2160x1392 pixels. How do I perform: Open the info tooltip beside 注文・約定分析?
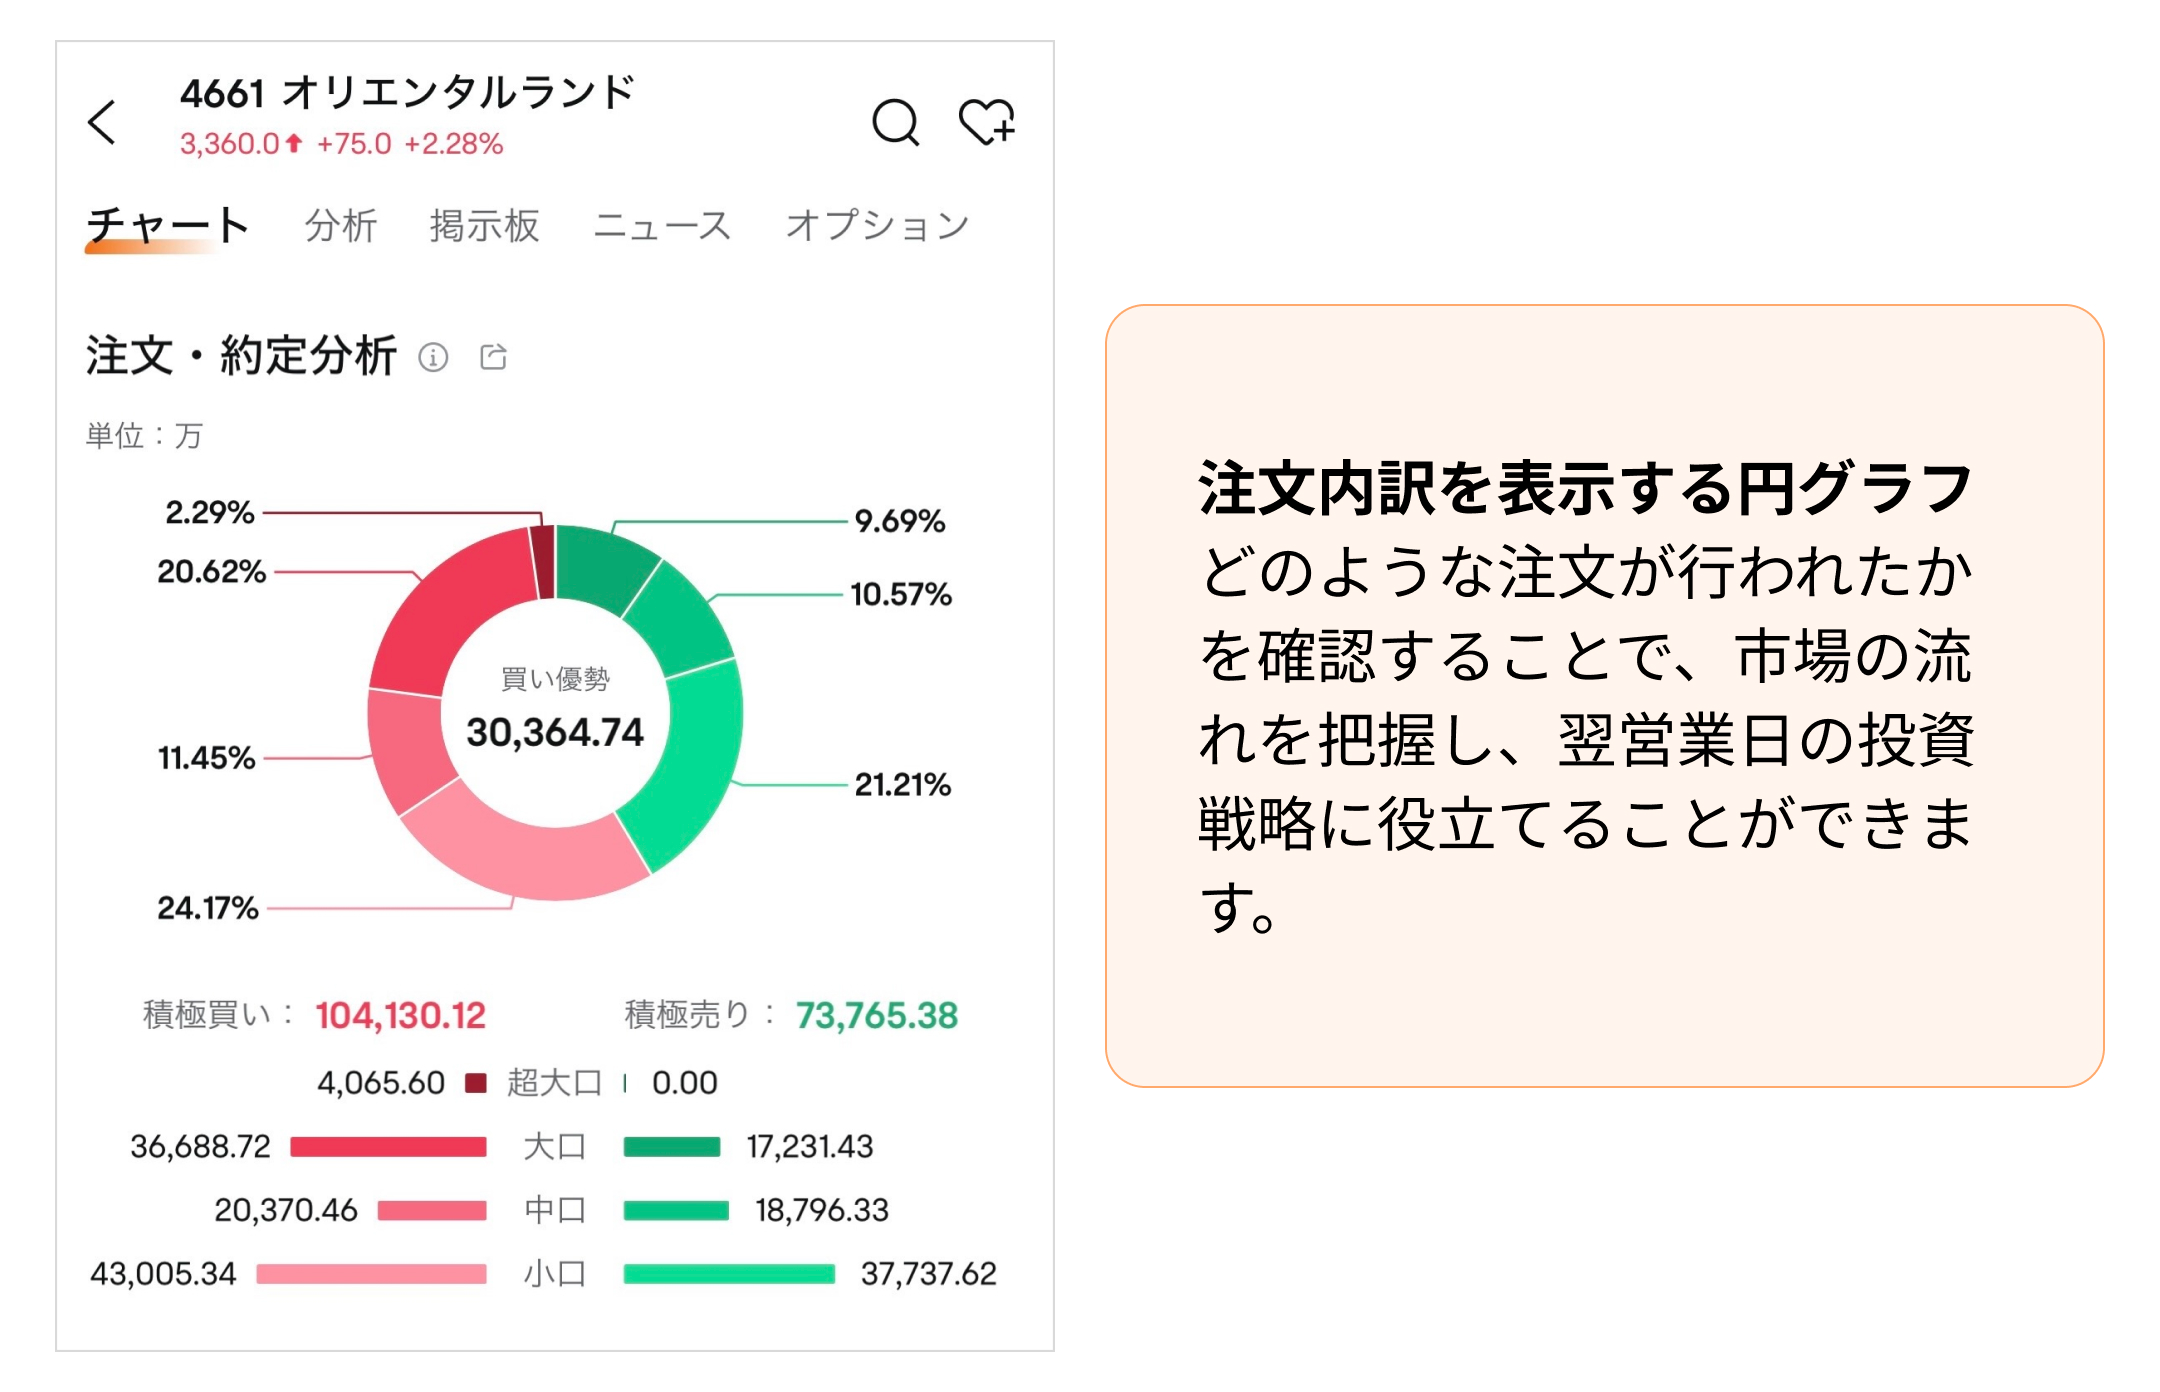click(433, 358)
